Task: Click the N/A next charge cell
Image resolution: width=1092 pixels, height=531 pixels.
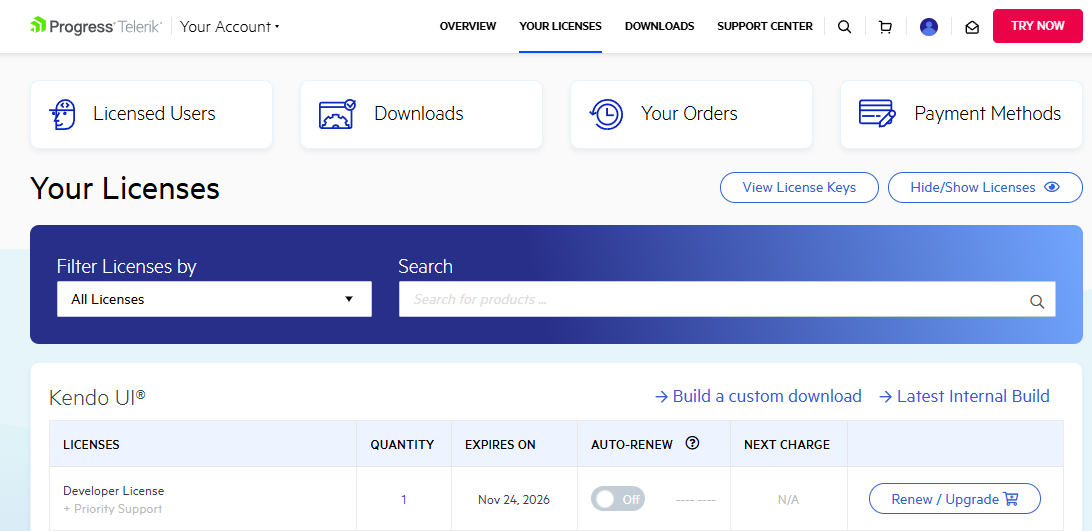Action: tap(788, 500)
